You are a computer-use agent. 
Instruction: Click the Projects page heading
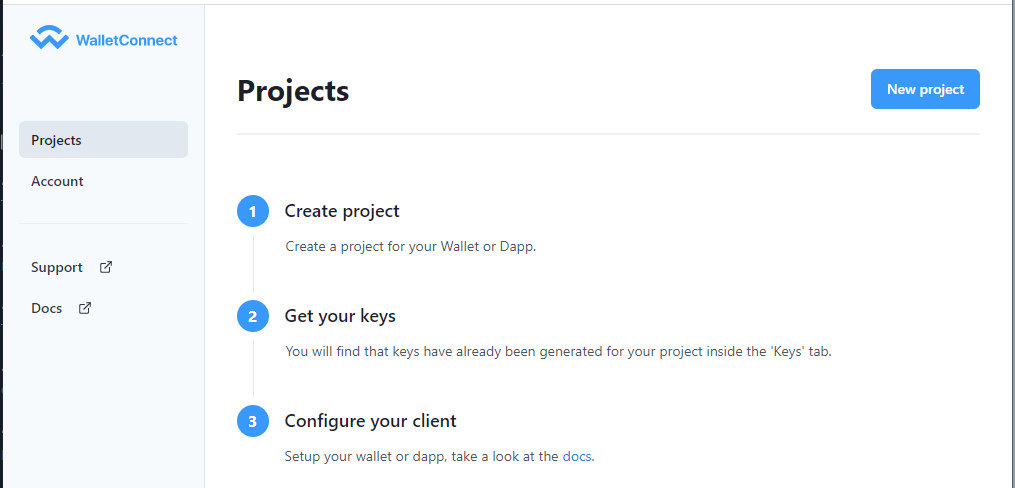(x=293, y=91)
